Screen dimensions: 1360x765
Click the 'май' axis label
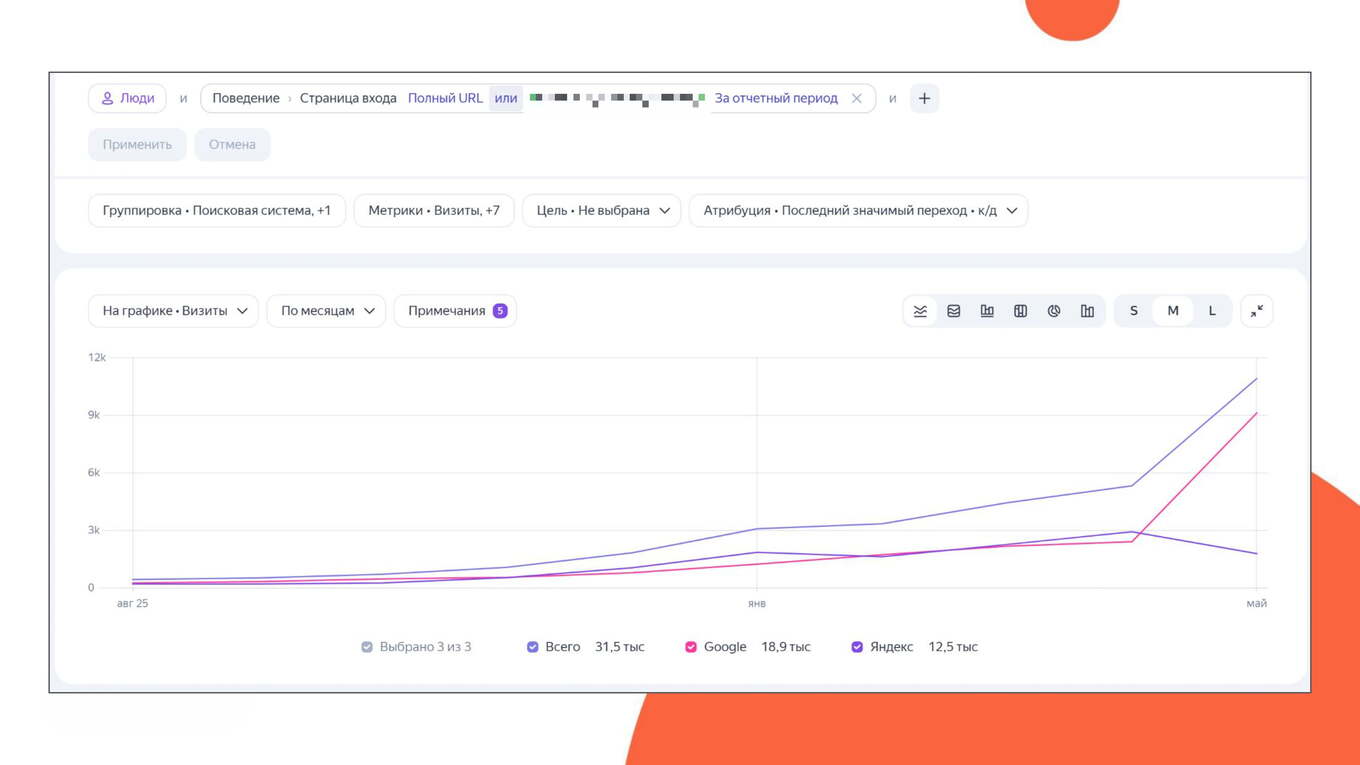pos(1257,604)
